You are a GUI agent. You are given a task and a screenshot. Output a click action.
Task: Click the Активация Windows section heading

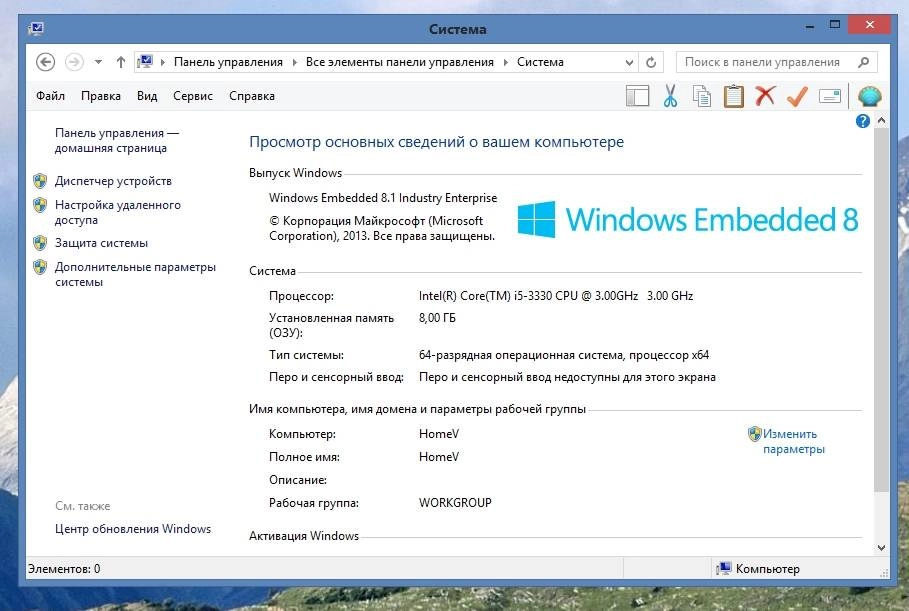pos(304,536)
